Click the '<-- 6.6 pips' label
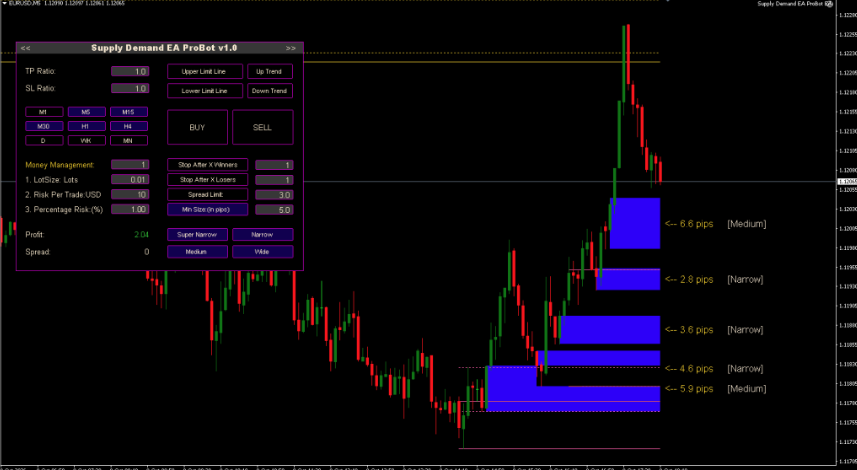 click(x=689, y=224)
